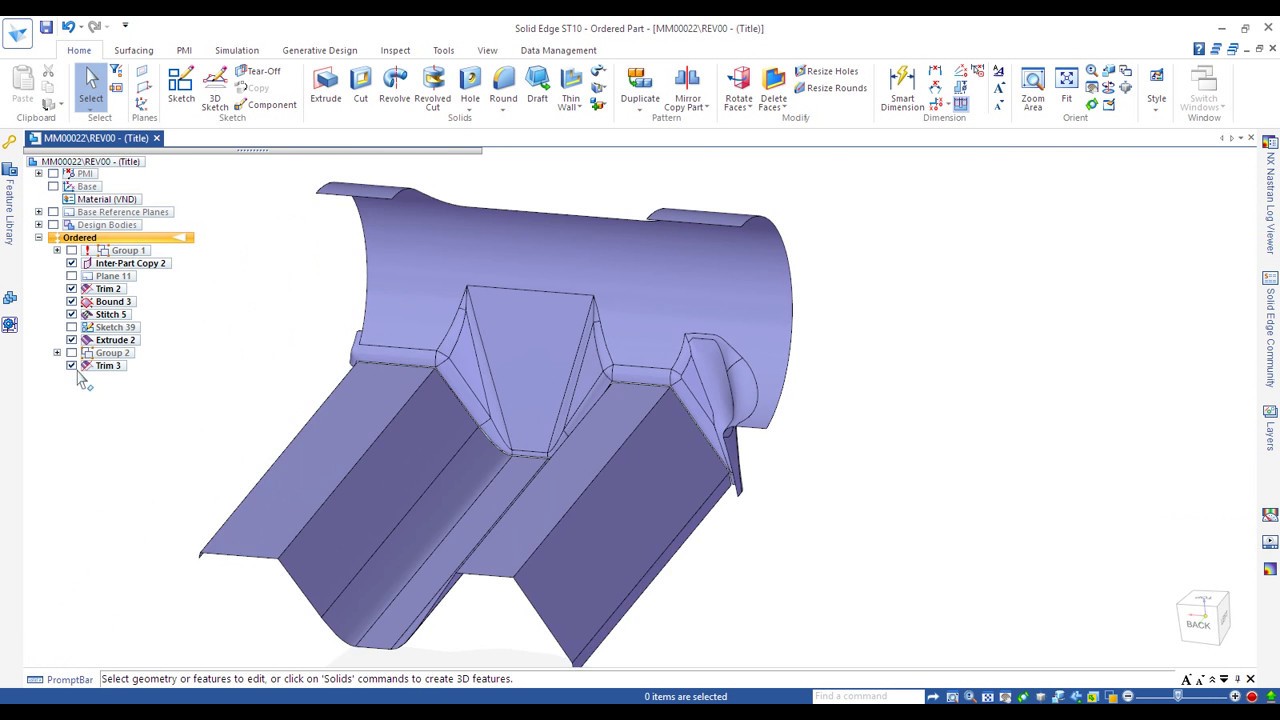Click the zoom in plus in status bar
This screenshot has height=720, width=1280.
[x=1235, y=696]
